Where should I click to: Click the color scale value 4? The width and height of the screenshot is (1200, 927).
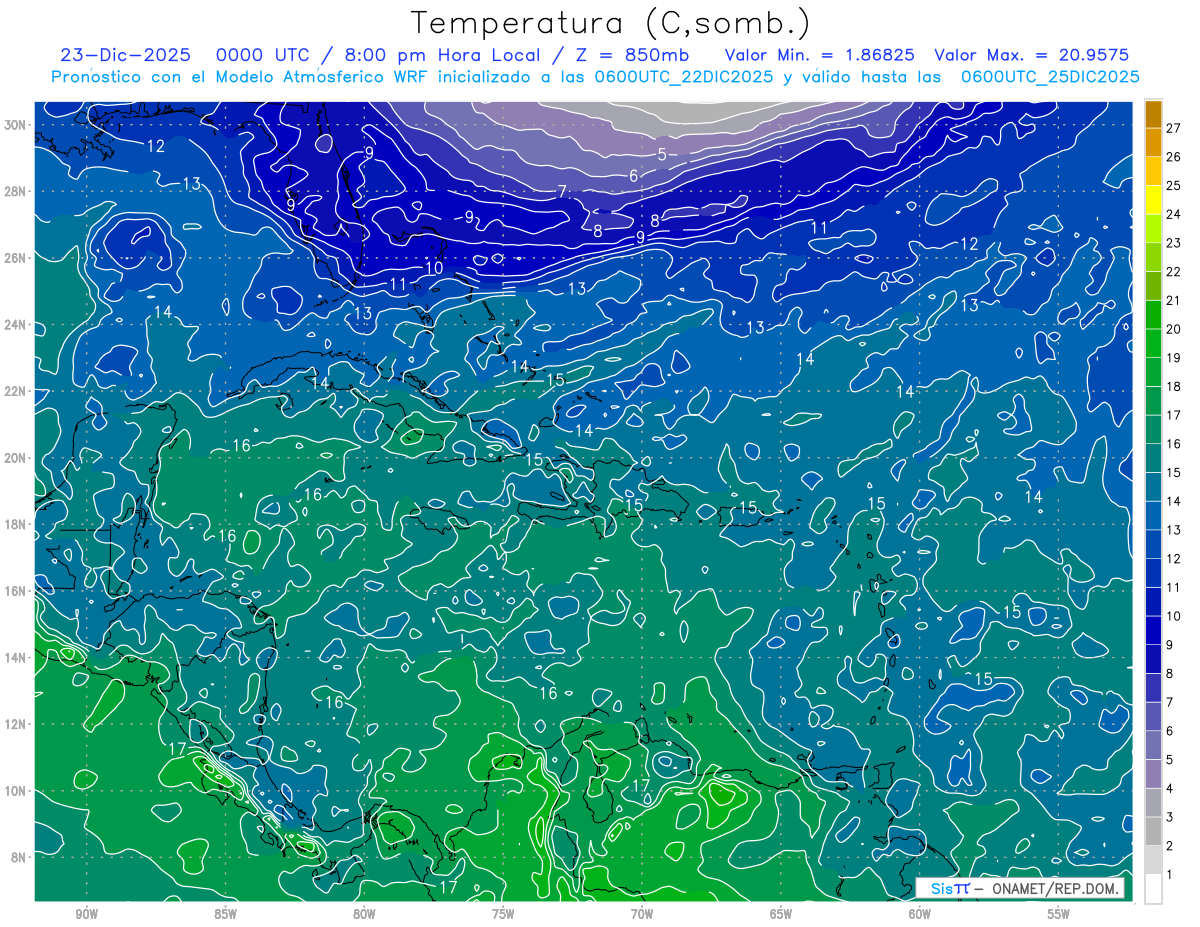pyautogui.click(x=1169, y=789)
